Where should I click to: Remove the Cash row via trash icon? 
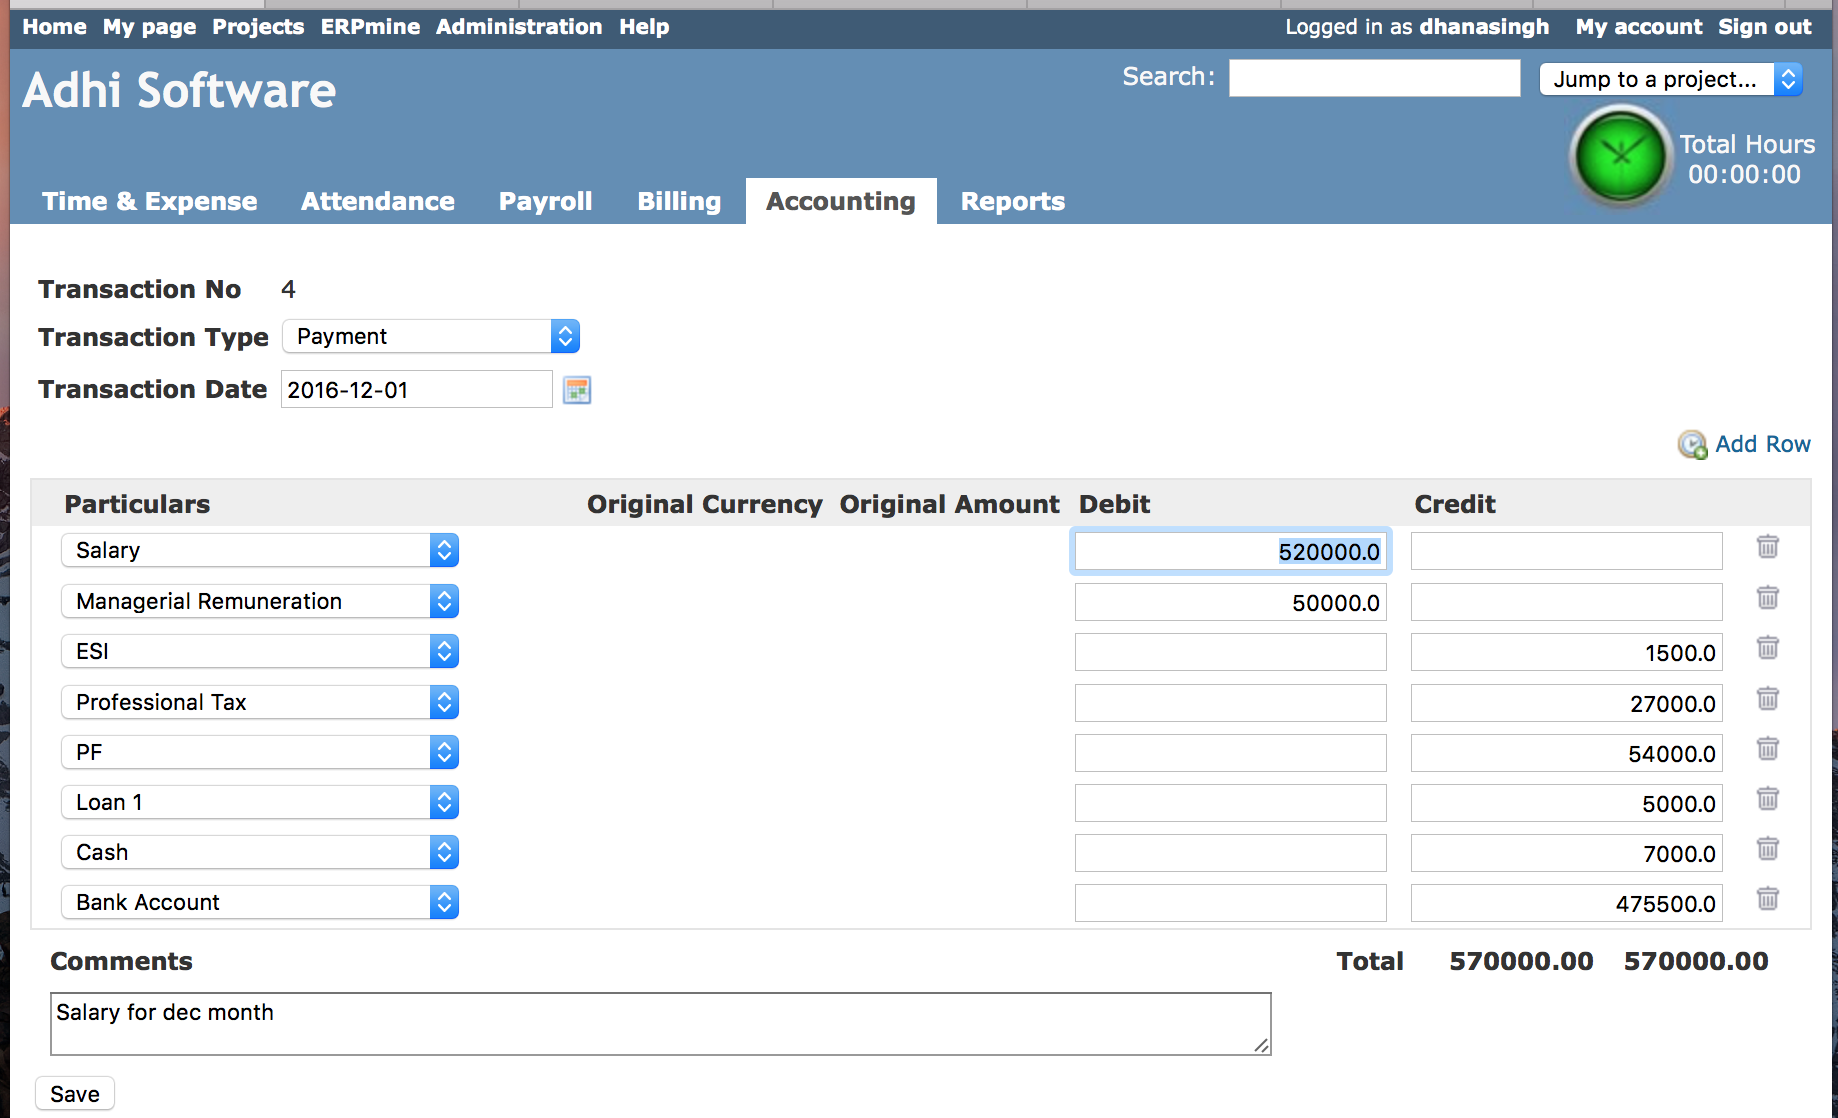click(x=1767, y=849)
